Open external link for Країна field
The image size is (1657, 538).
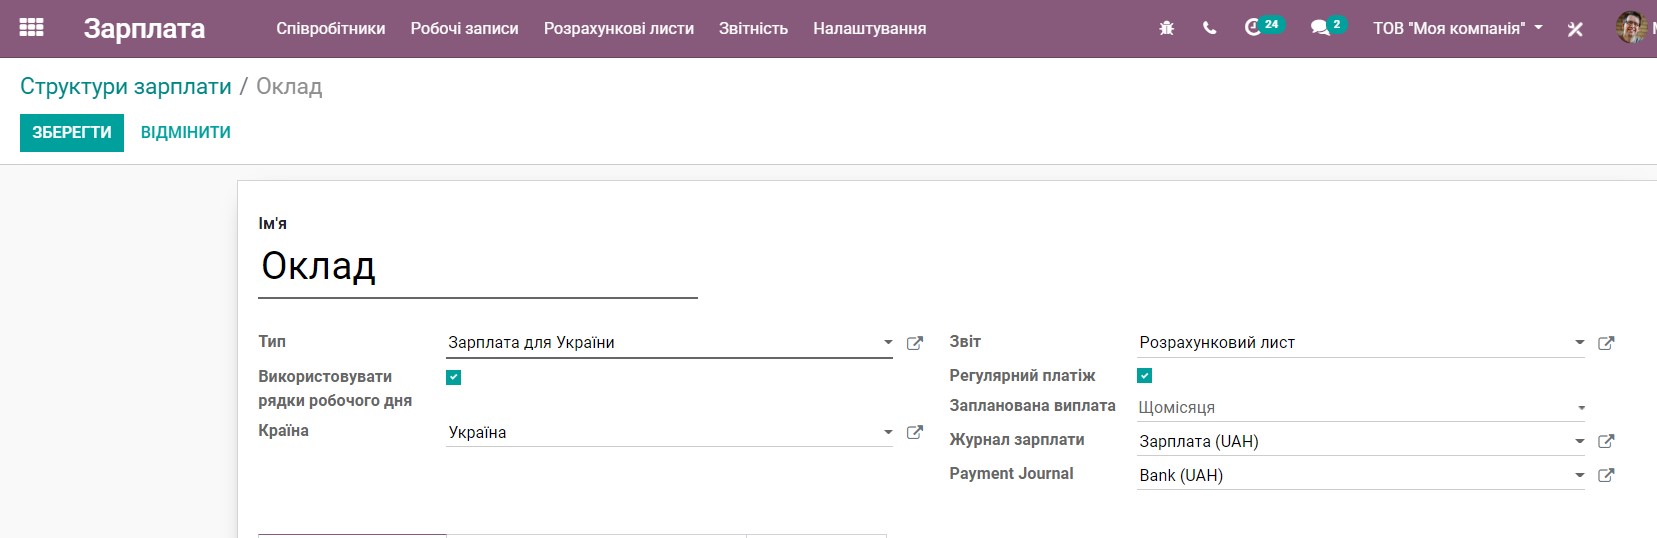tap(914, 433)
